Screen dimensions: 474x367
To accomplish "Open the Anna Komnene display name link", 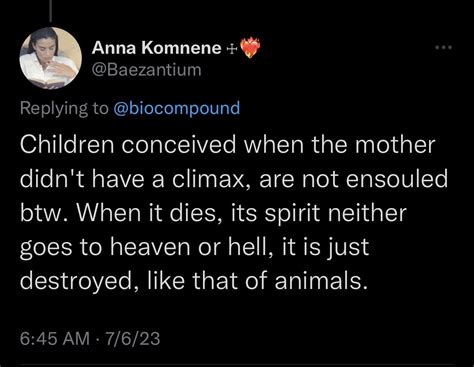I will click(156, 48).
